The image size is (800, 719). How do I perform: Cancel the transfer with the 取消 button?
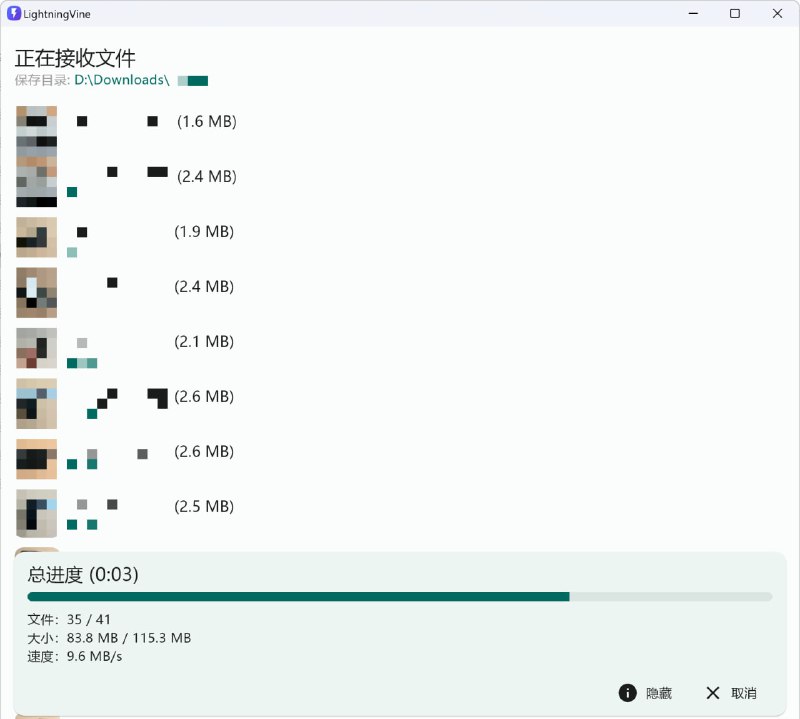click(743, 693)
